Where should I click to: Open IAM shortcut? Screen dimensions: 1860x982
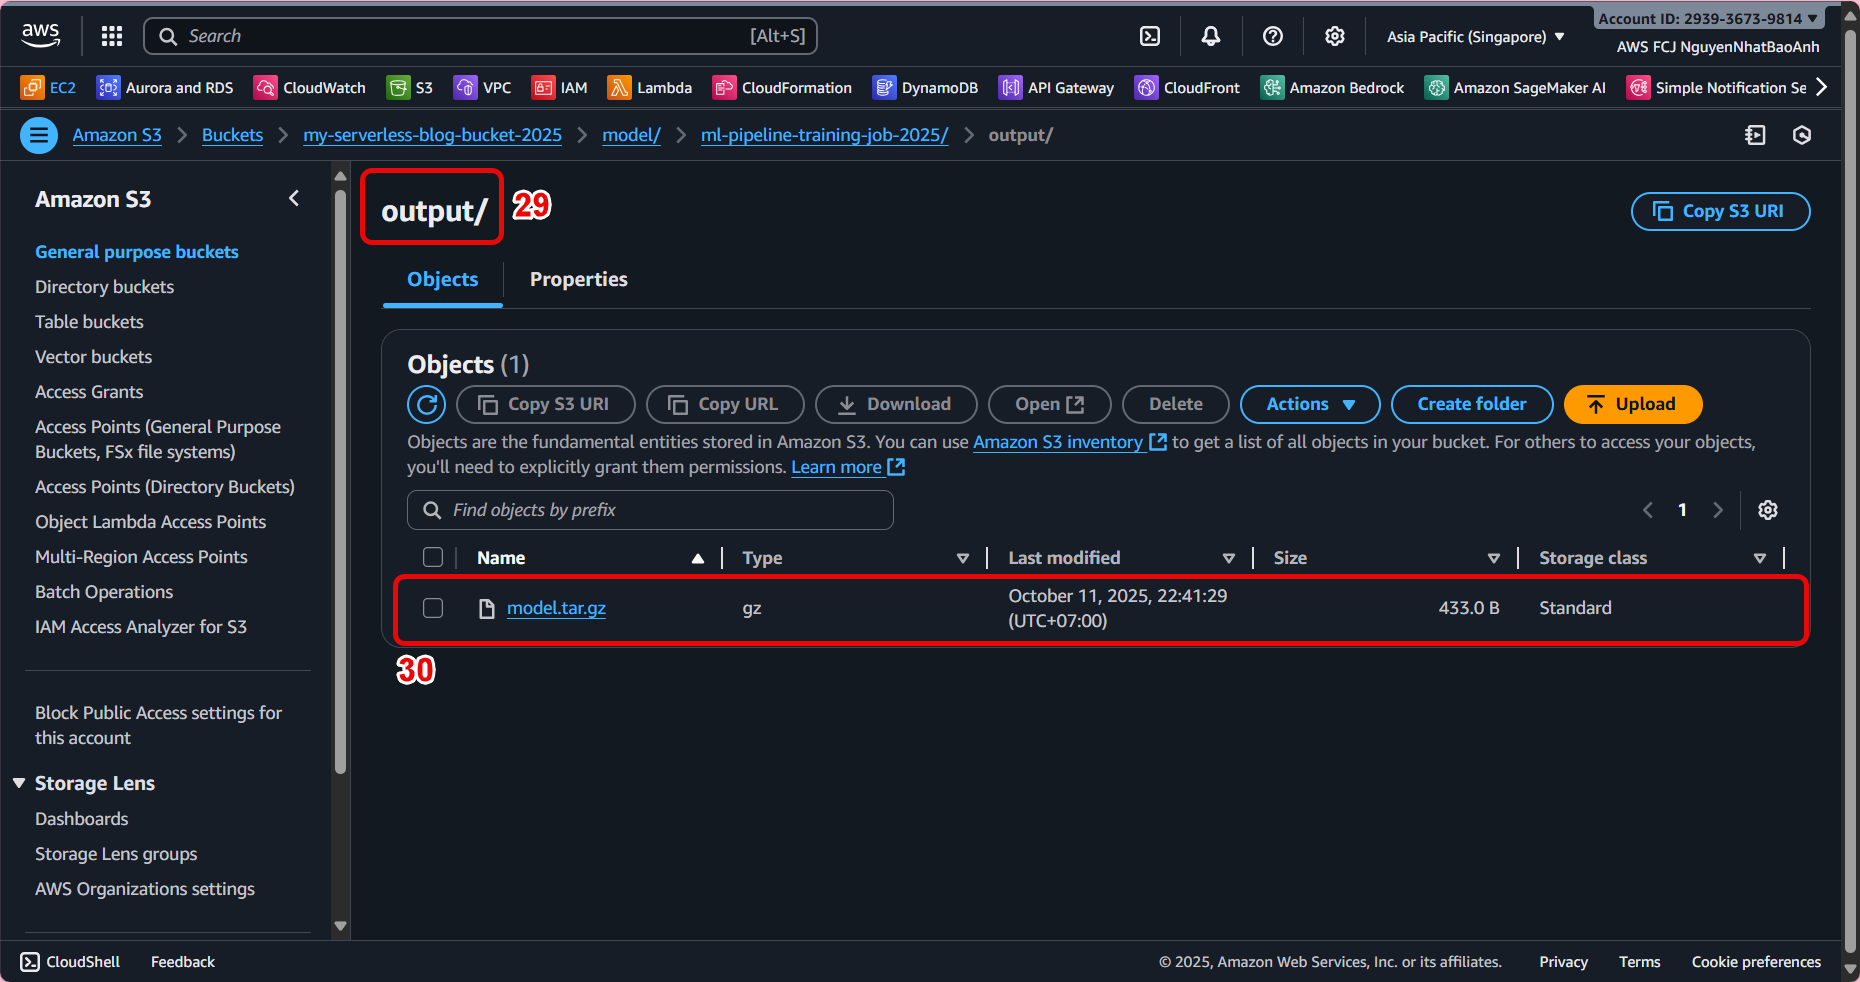tap(560, 88)
